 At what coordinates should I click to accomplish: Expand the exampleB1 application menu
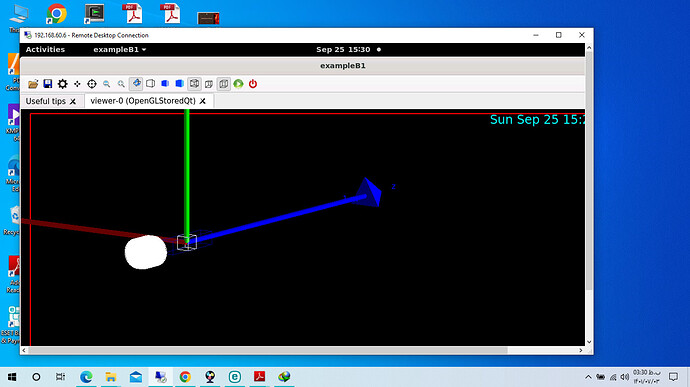pos(119,49)
